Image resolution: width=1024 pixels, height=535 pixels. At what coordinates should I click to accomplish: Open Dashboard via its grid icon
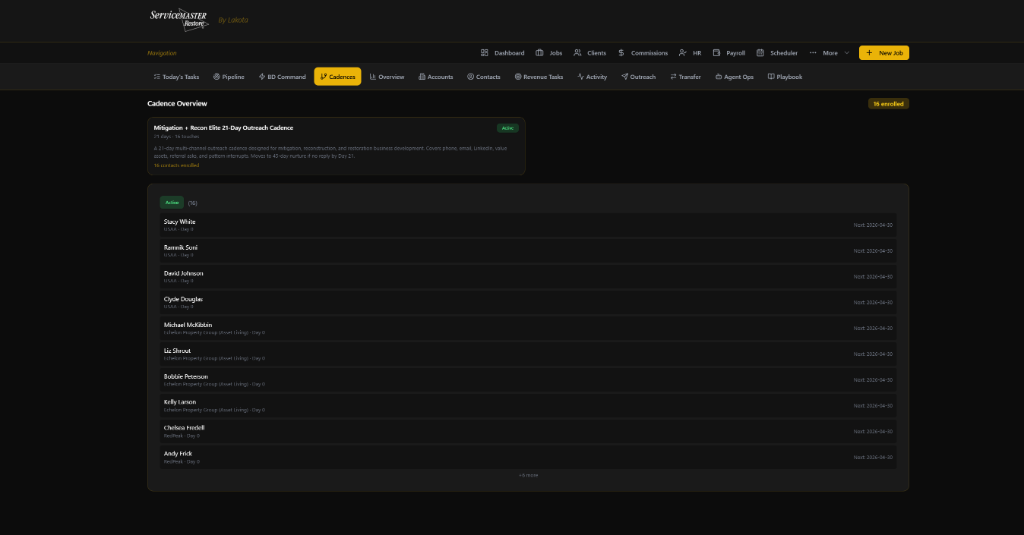(x=485, y=53)
